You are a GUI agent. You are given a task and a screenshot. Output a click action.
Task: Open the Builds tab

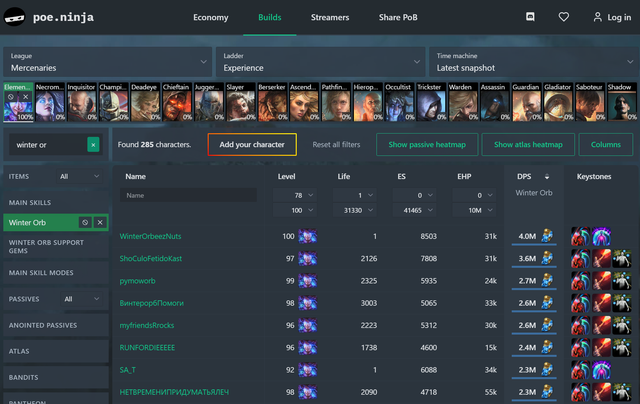270,17
